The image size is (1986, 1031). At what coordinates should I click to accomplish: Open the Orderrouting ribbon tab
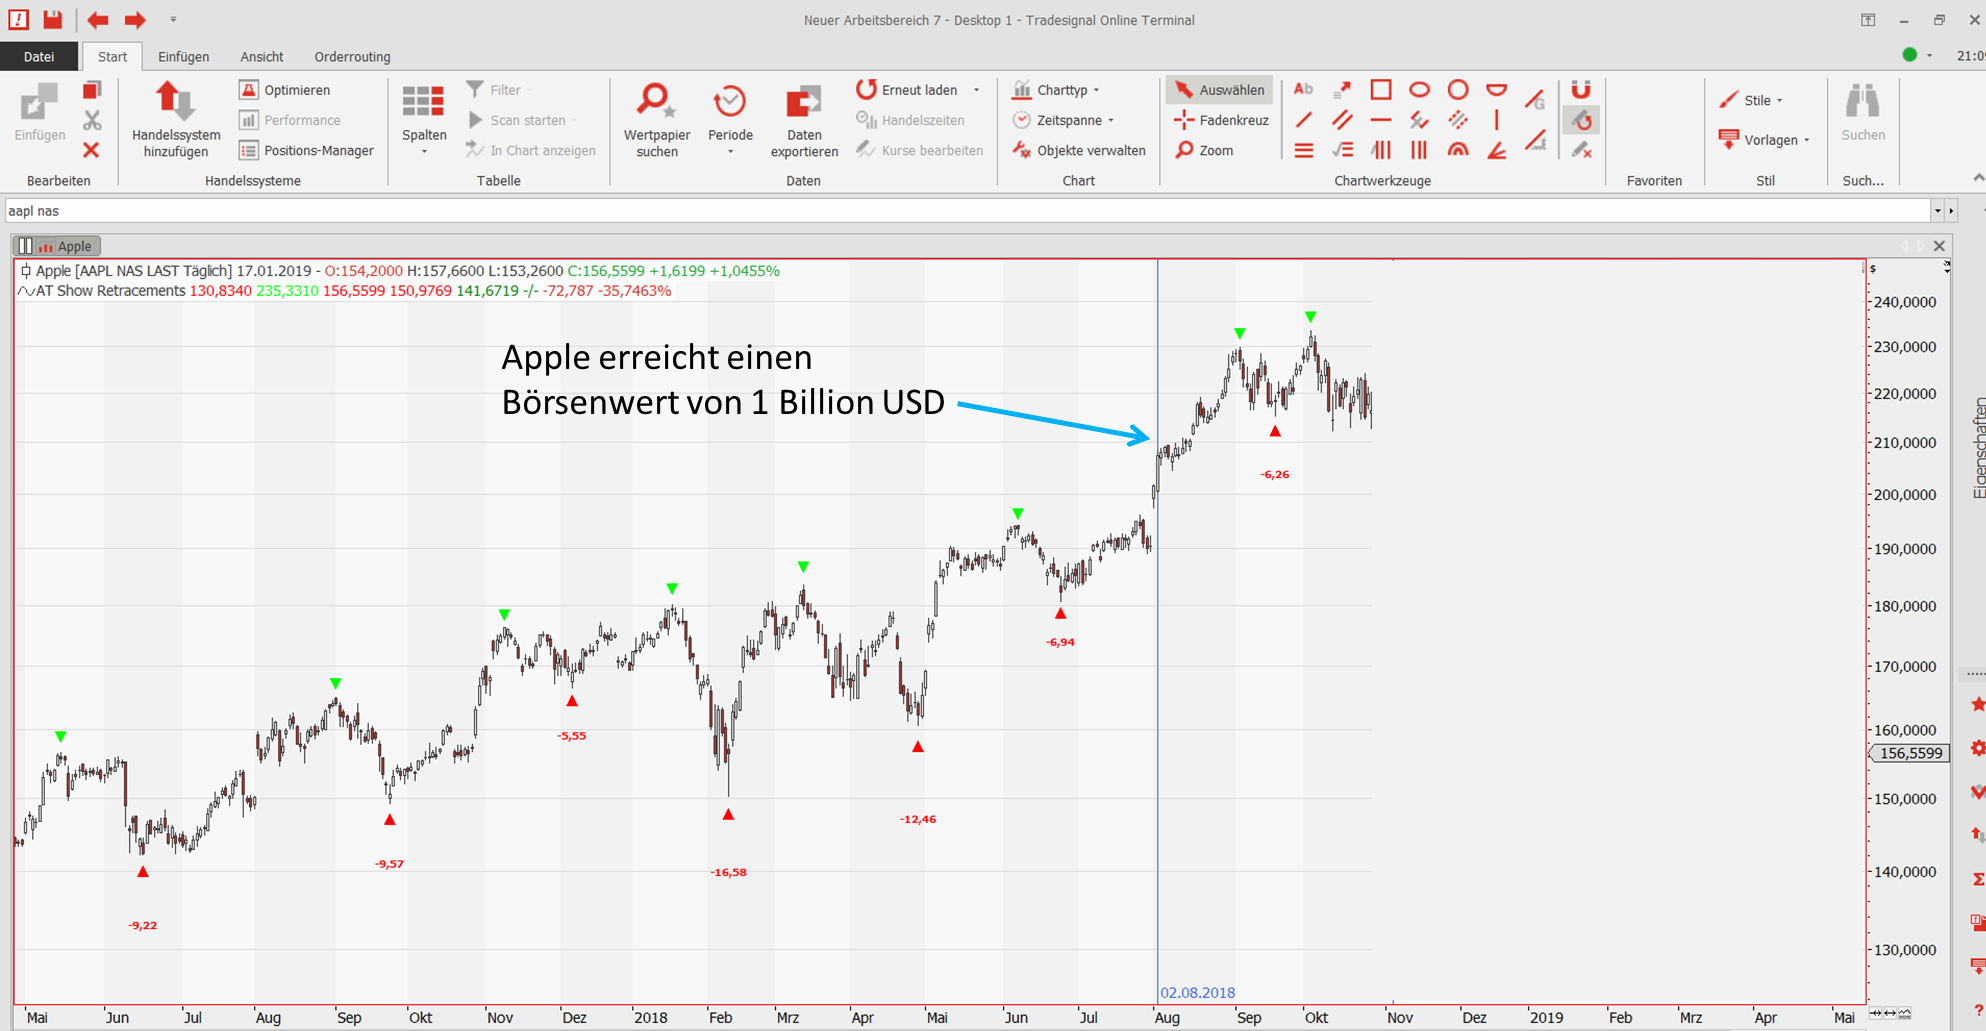point(352,57)
